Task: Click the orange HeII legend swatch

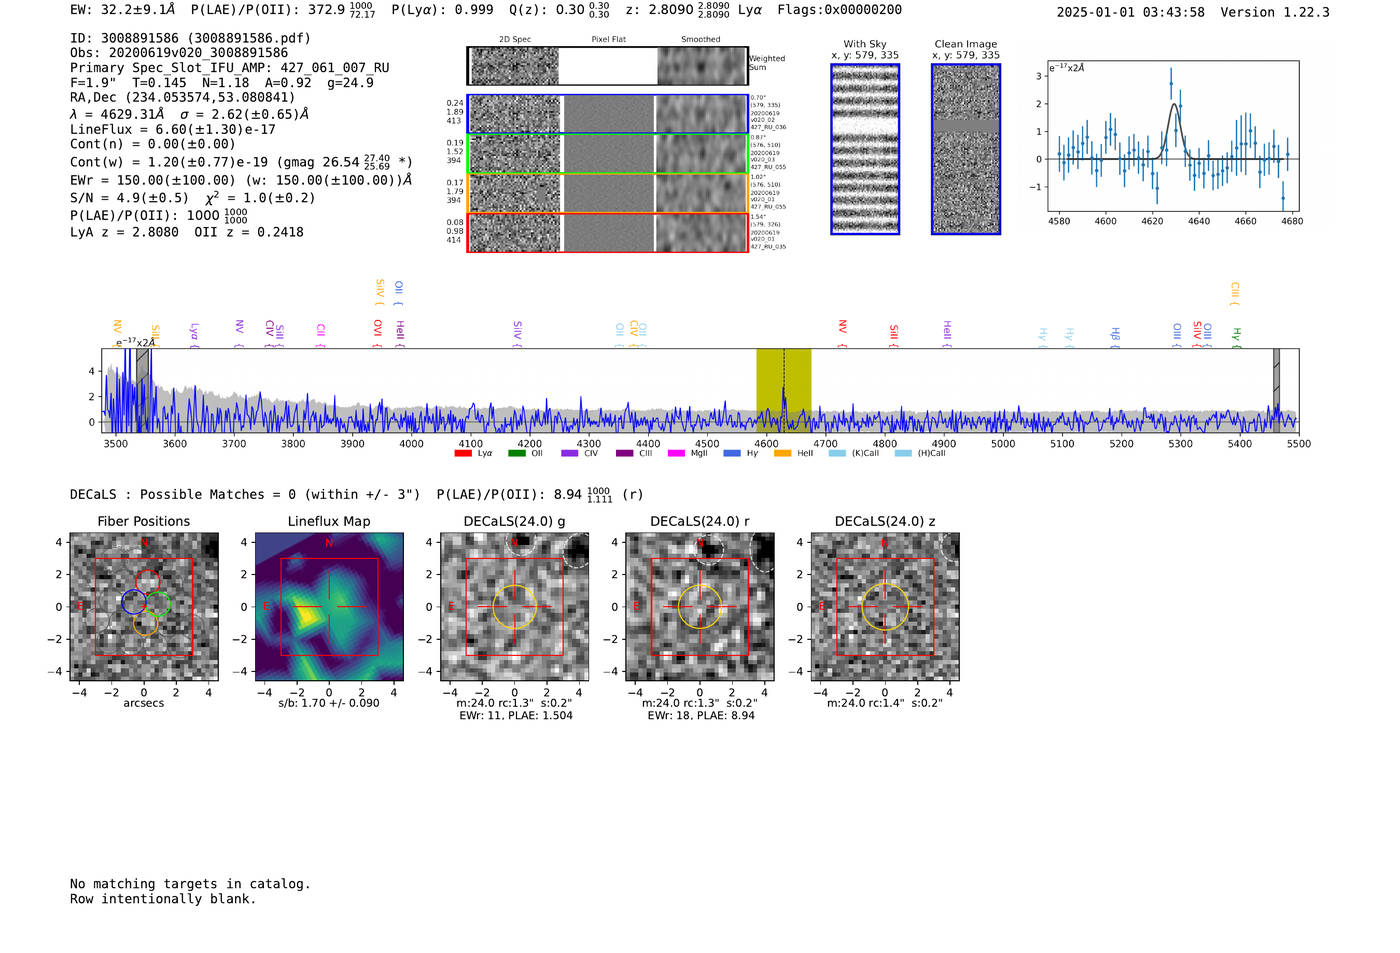Action: pyautogui.click(x=782, y=454)
